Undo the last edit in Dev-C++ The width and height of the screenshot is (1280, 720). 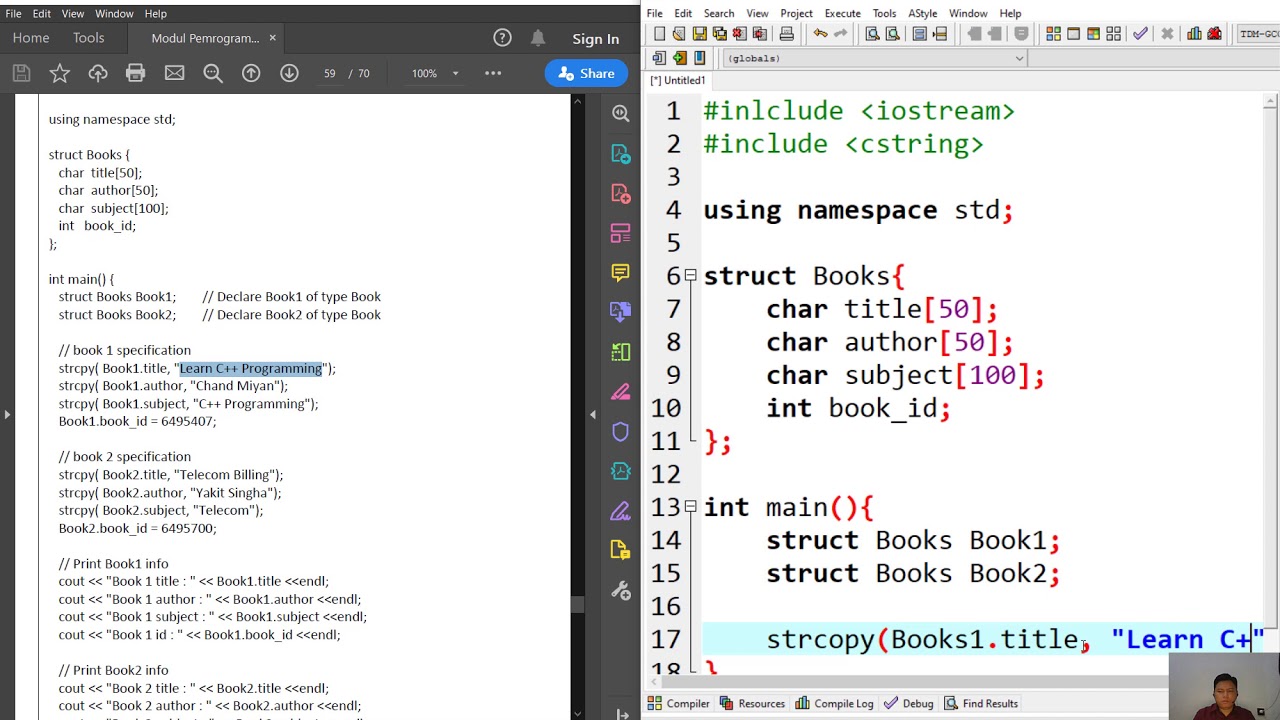[820, 34]
